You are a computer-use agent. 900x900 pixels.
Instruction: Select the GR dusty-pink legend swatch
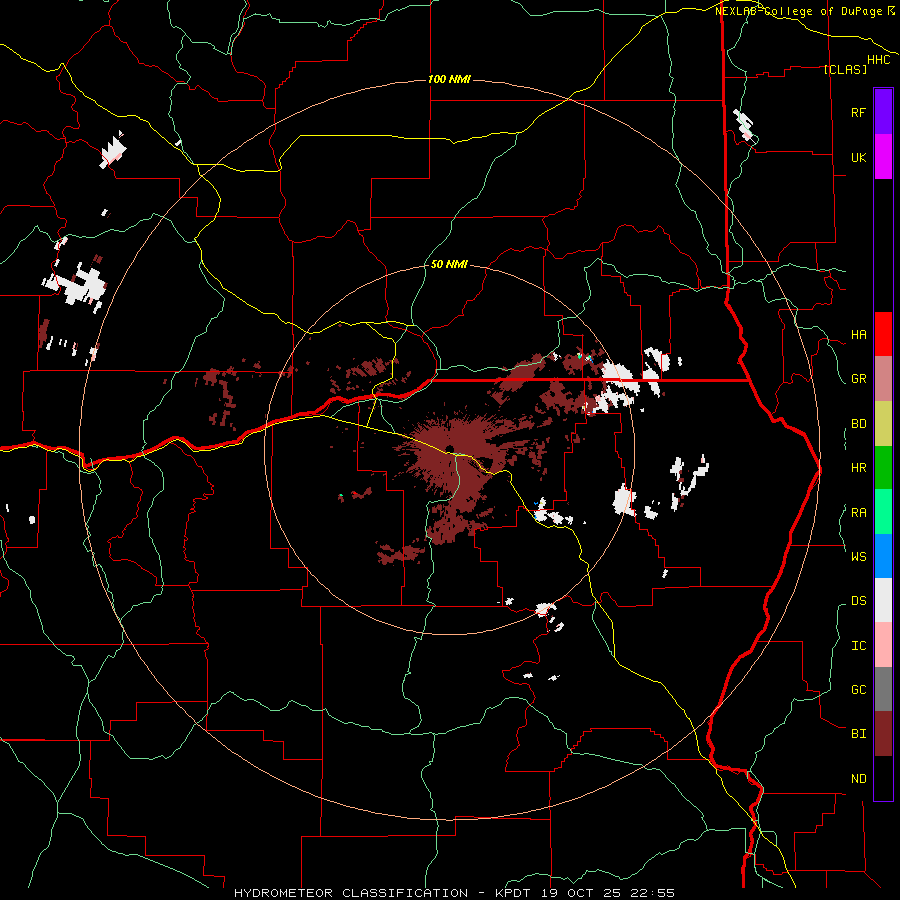coord(883,379)
